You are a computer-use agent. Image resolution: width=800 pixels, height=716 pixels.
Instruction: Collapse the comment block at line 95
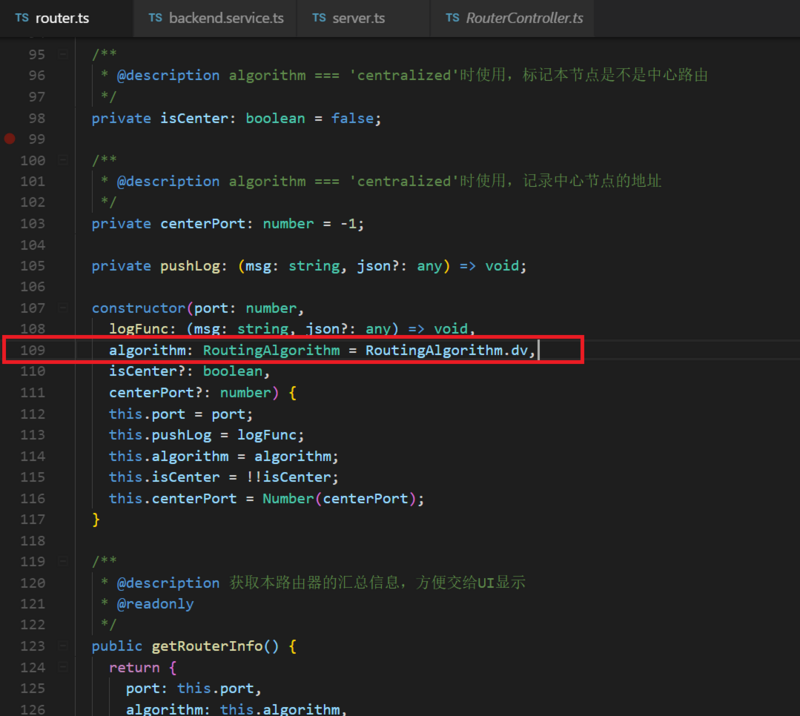click(x=63, y=54)
